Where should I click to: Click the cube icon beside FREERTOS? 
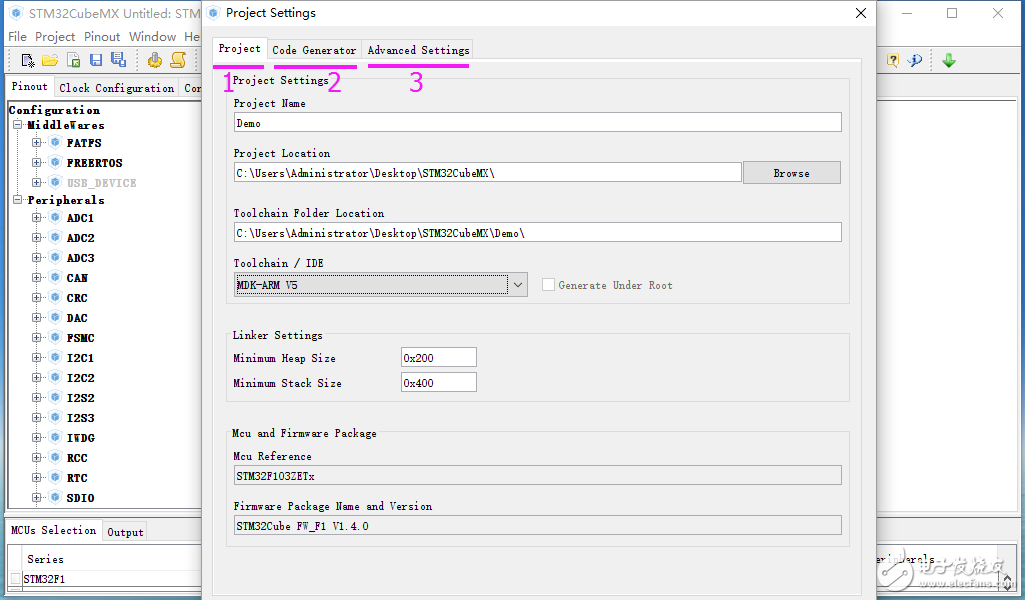[x=56, y=162]
